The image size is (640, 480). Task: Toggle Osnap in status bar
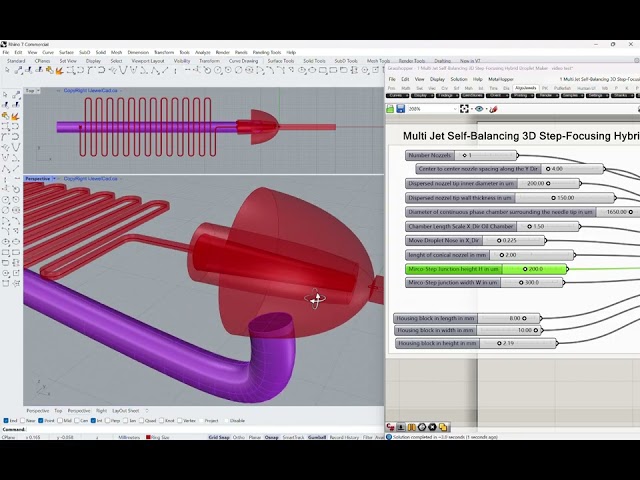(271, 437)
